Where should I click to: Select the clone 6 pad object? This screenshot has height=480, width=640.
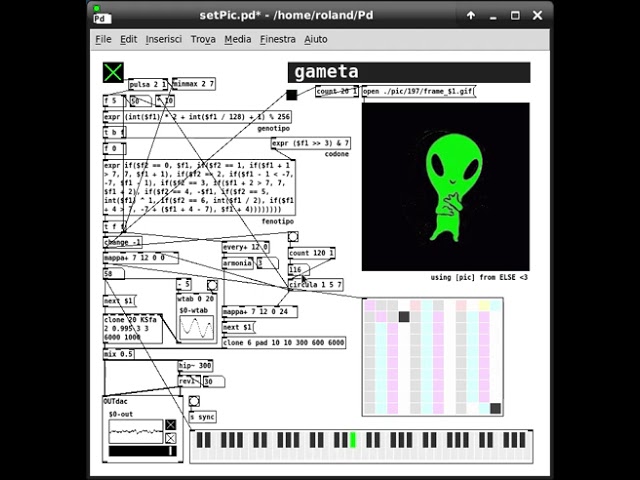point(284,343)
